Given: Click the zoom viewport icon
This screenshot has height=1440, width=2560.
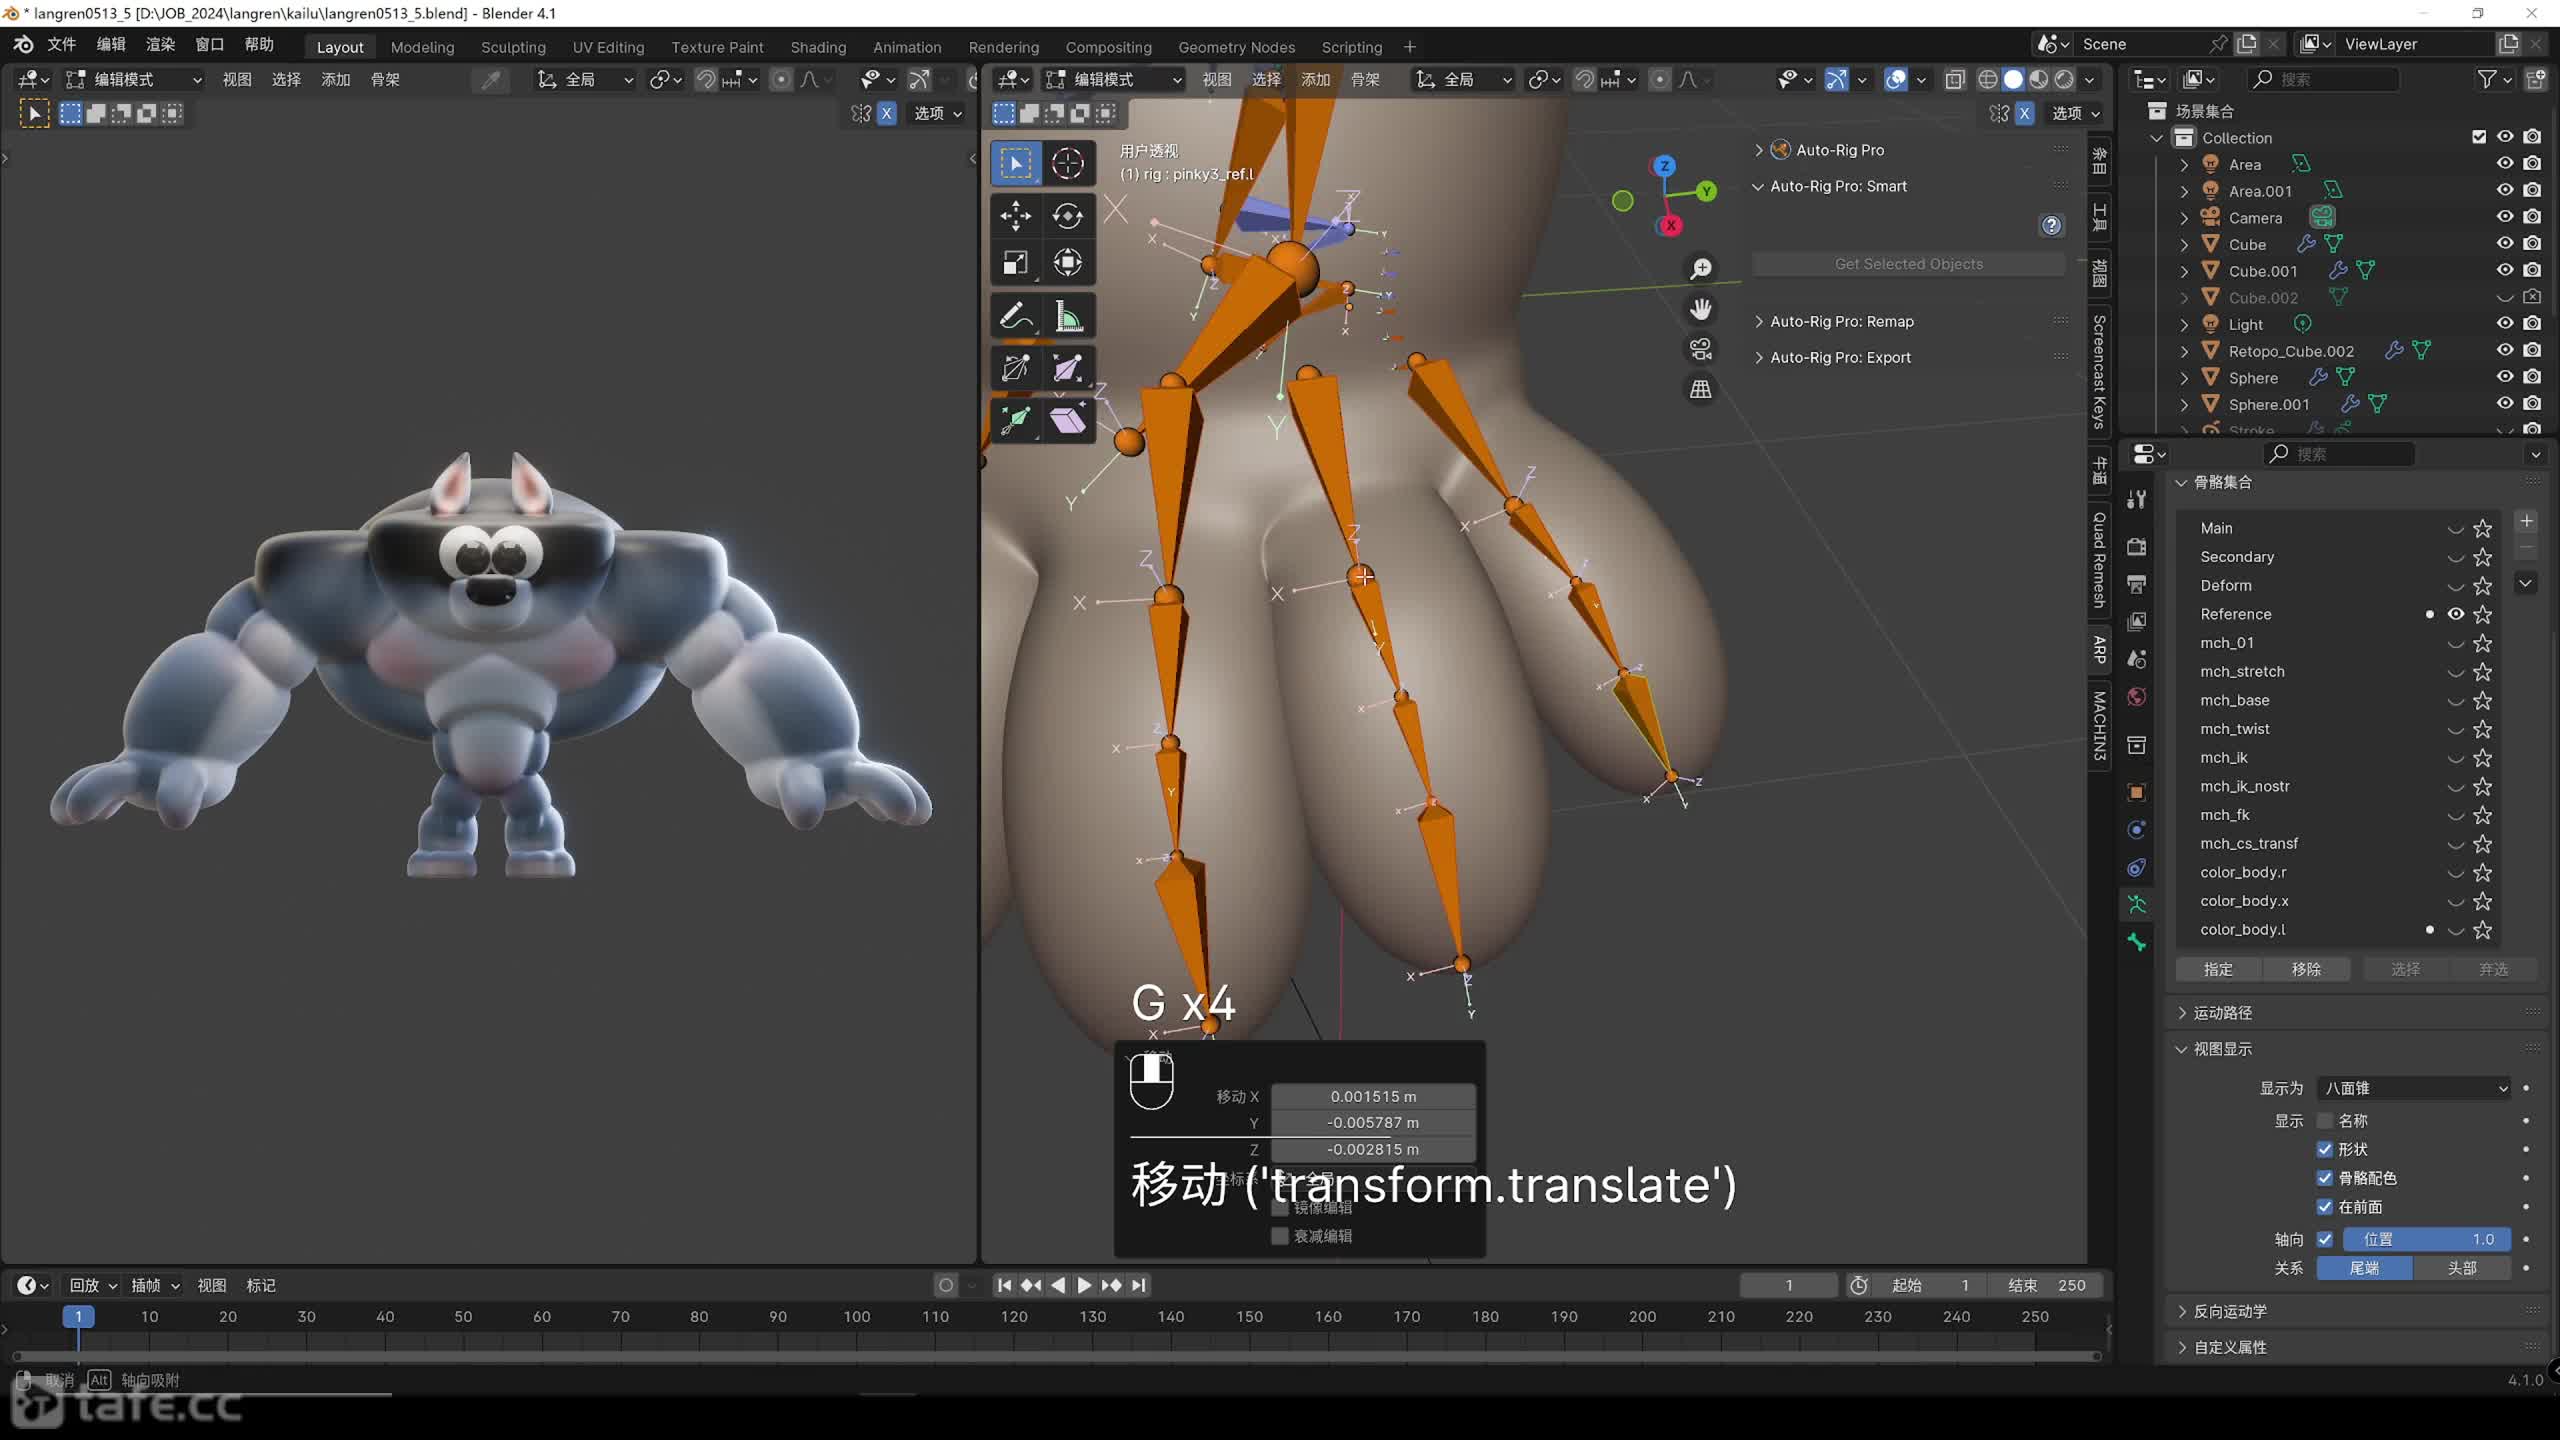Looking at the screenshot, I should point(1700,268).
